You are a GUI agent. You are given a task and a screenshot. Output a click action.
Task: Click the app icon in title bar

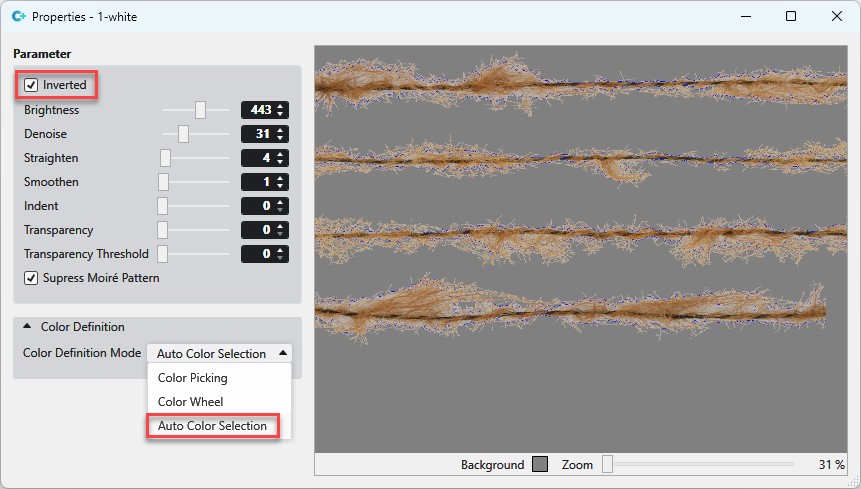pyautogui.click(x=17, y=17)
